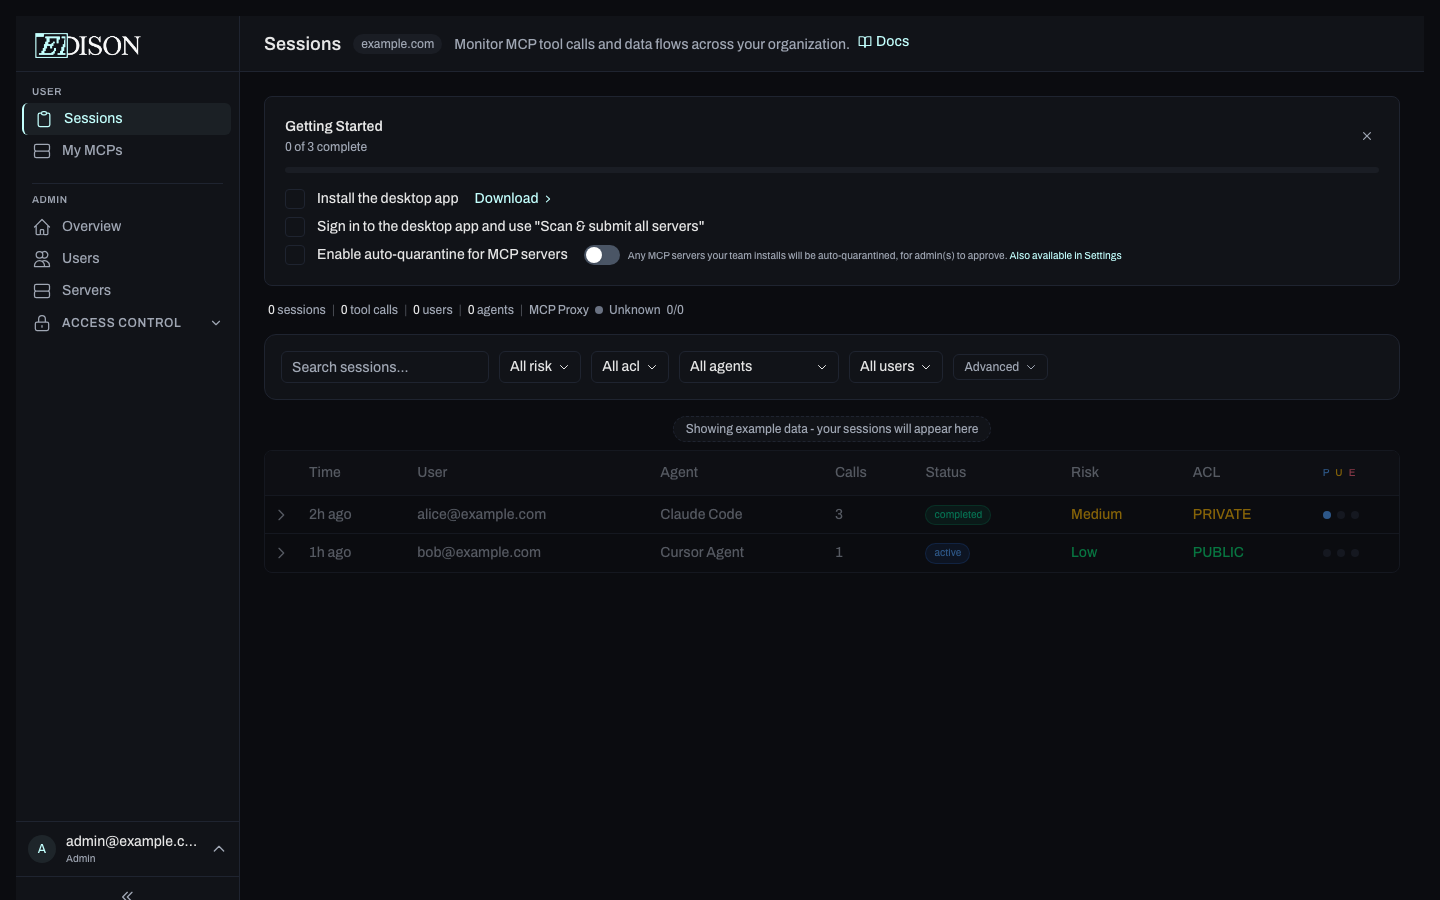Click the My MCPs server icon
Image resolution: width=1440 pixels, height=900 pixels.
42,150
